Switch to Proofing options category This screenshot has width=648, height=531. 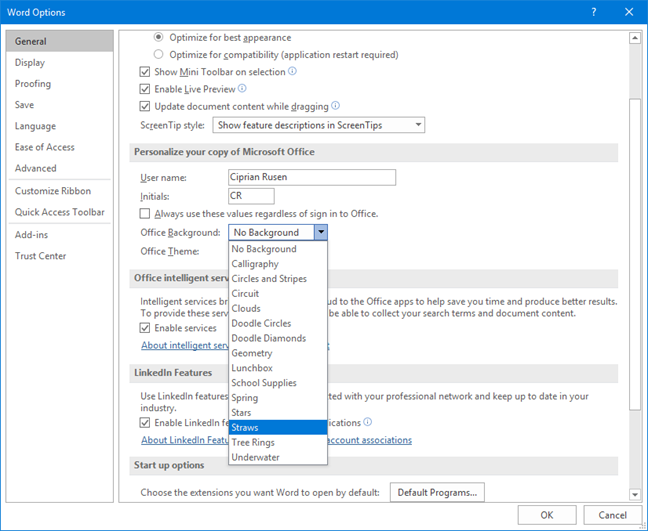[x=60, y=83]
